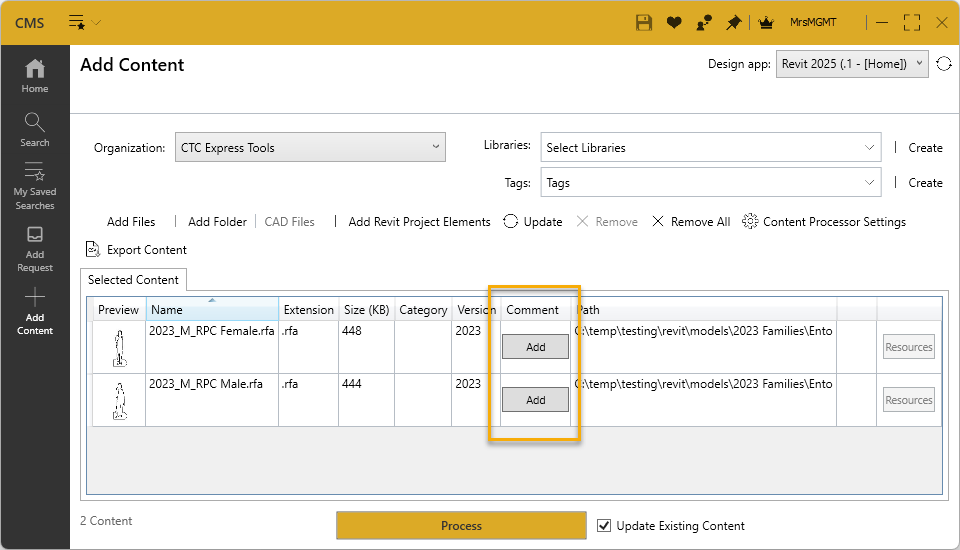Open Search from the sidebar
Viewport: 960px width, 550px height.
(35, 130)
